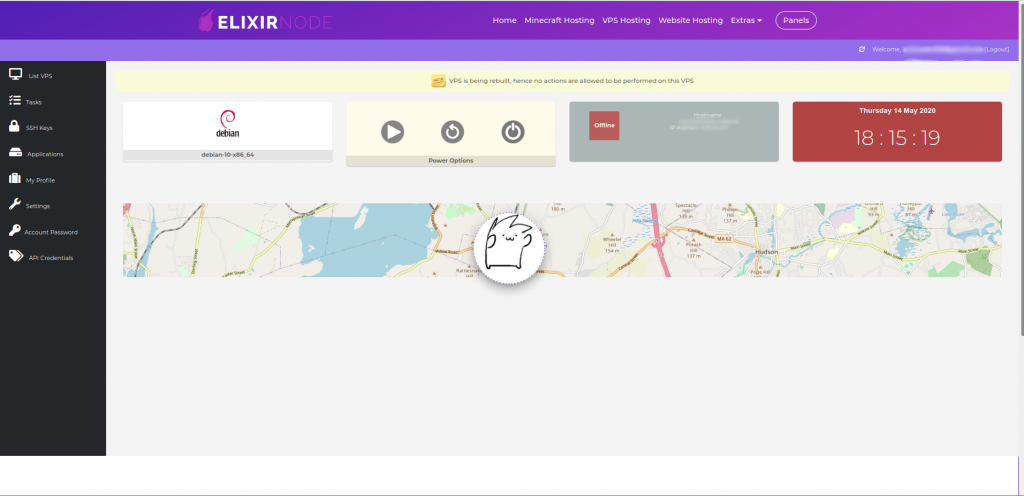Click the VPS is being rebuilt notice text
This screenshot has width=1024, height=496.
[x=571, y=81]
